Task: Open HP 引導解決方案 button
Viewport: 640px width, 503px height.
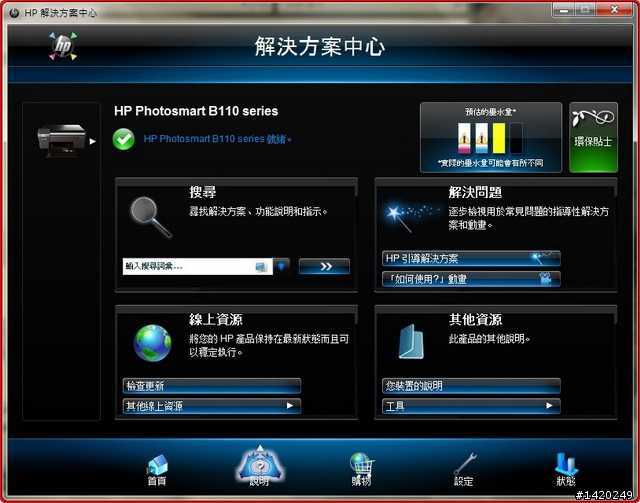Action: point(471,259)
